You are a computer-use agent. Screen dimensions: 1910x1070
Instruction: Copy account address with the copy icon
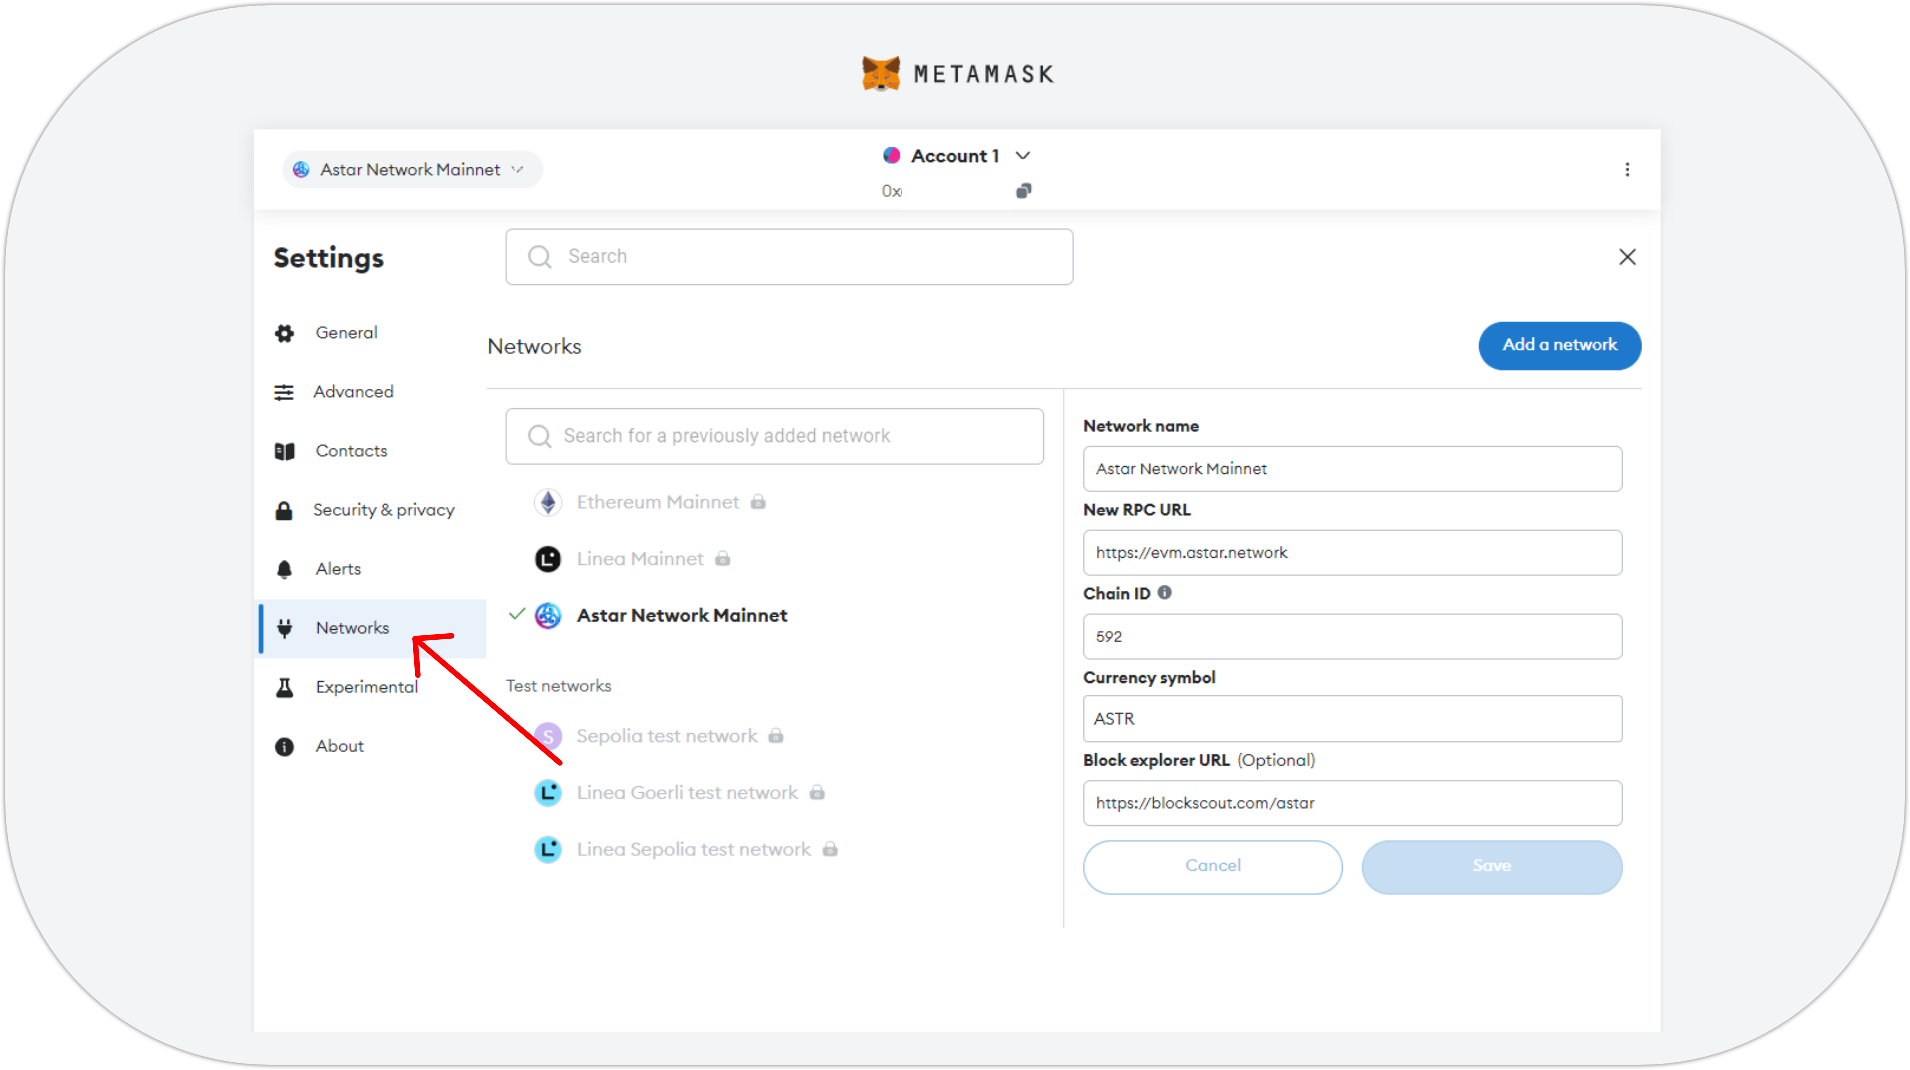pyautogui.click(x=1023, y=191)
